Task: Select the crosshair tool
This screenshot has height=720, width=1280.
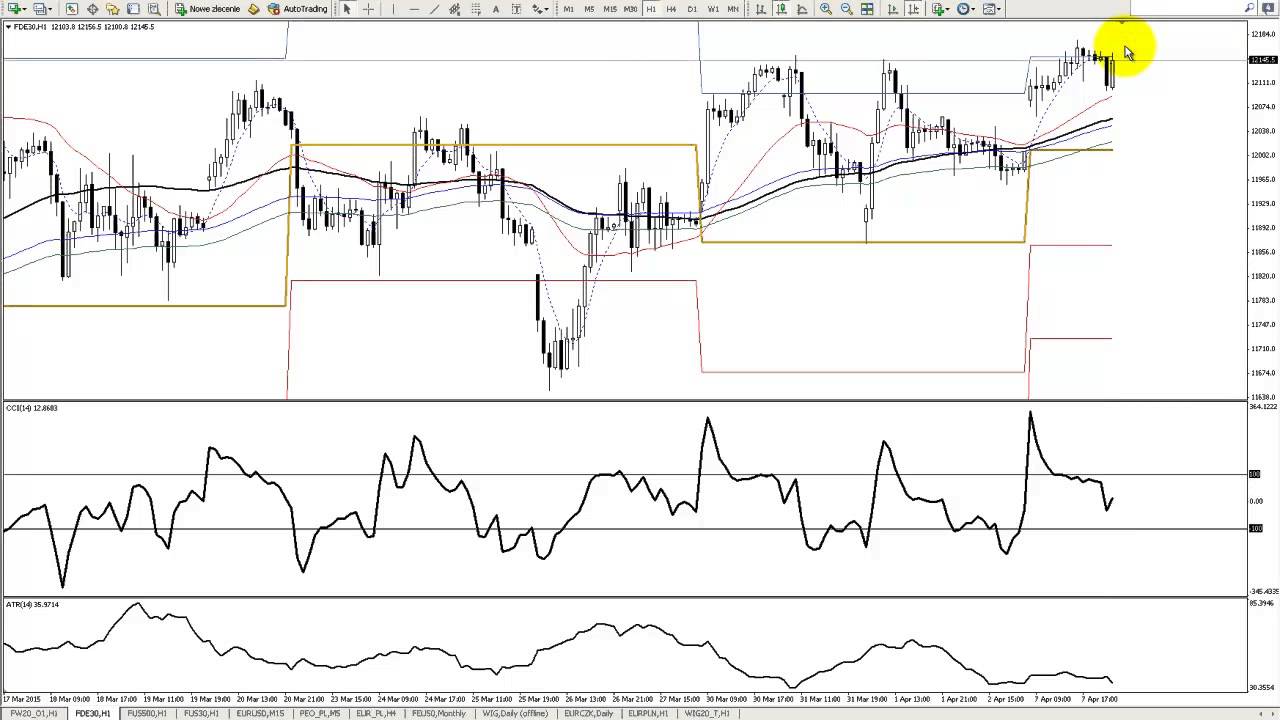Action: click(368, 9)
